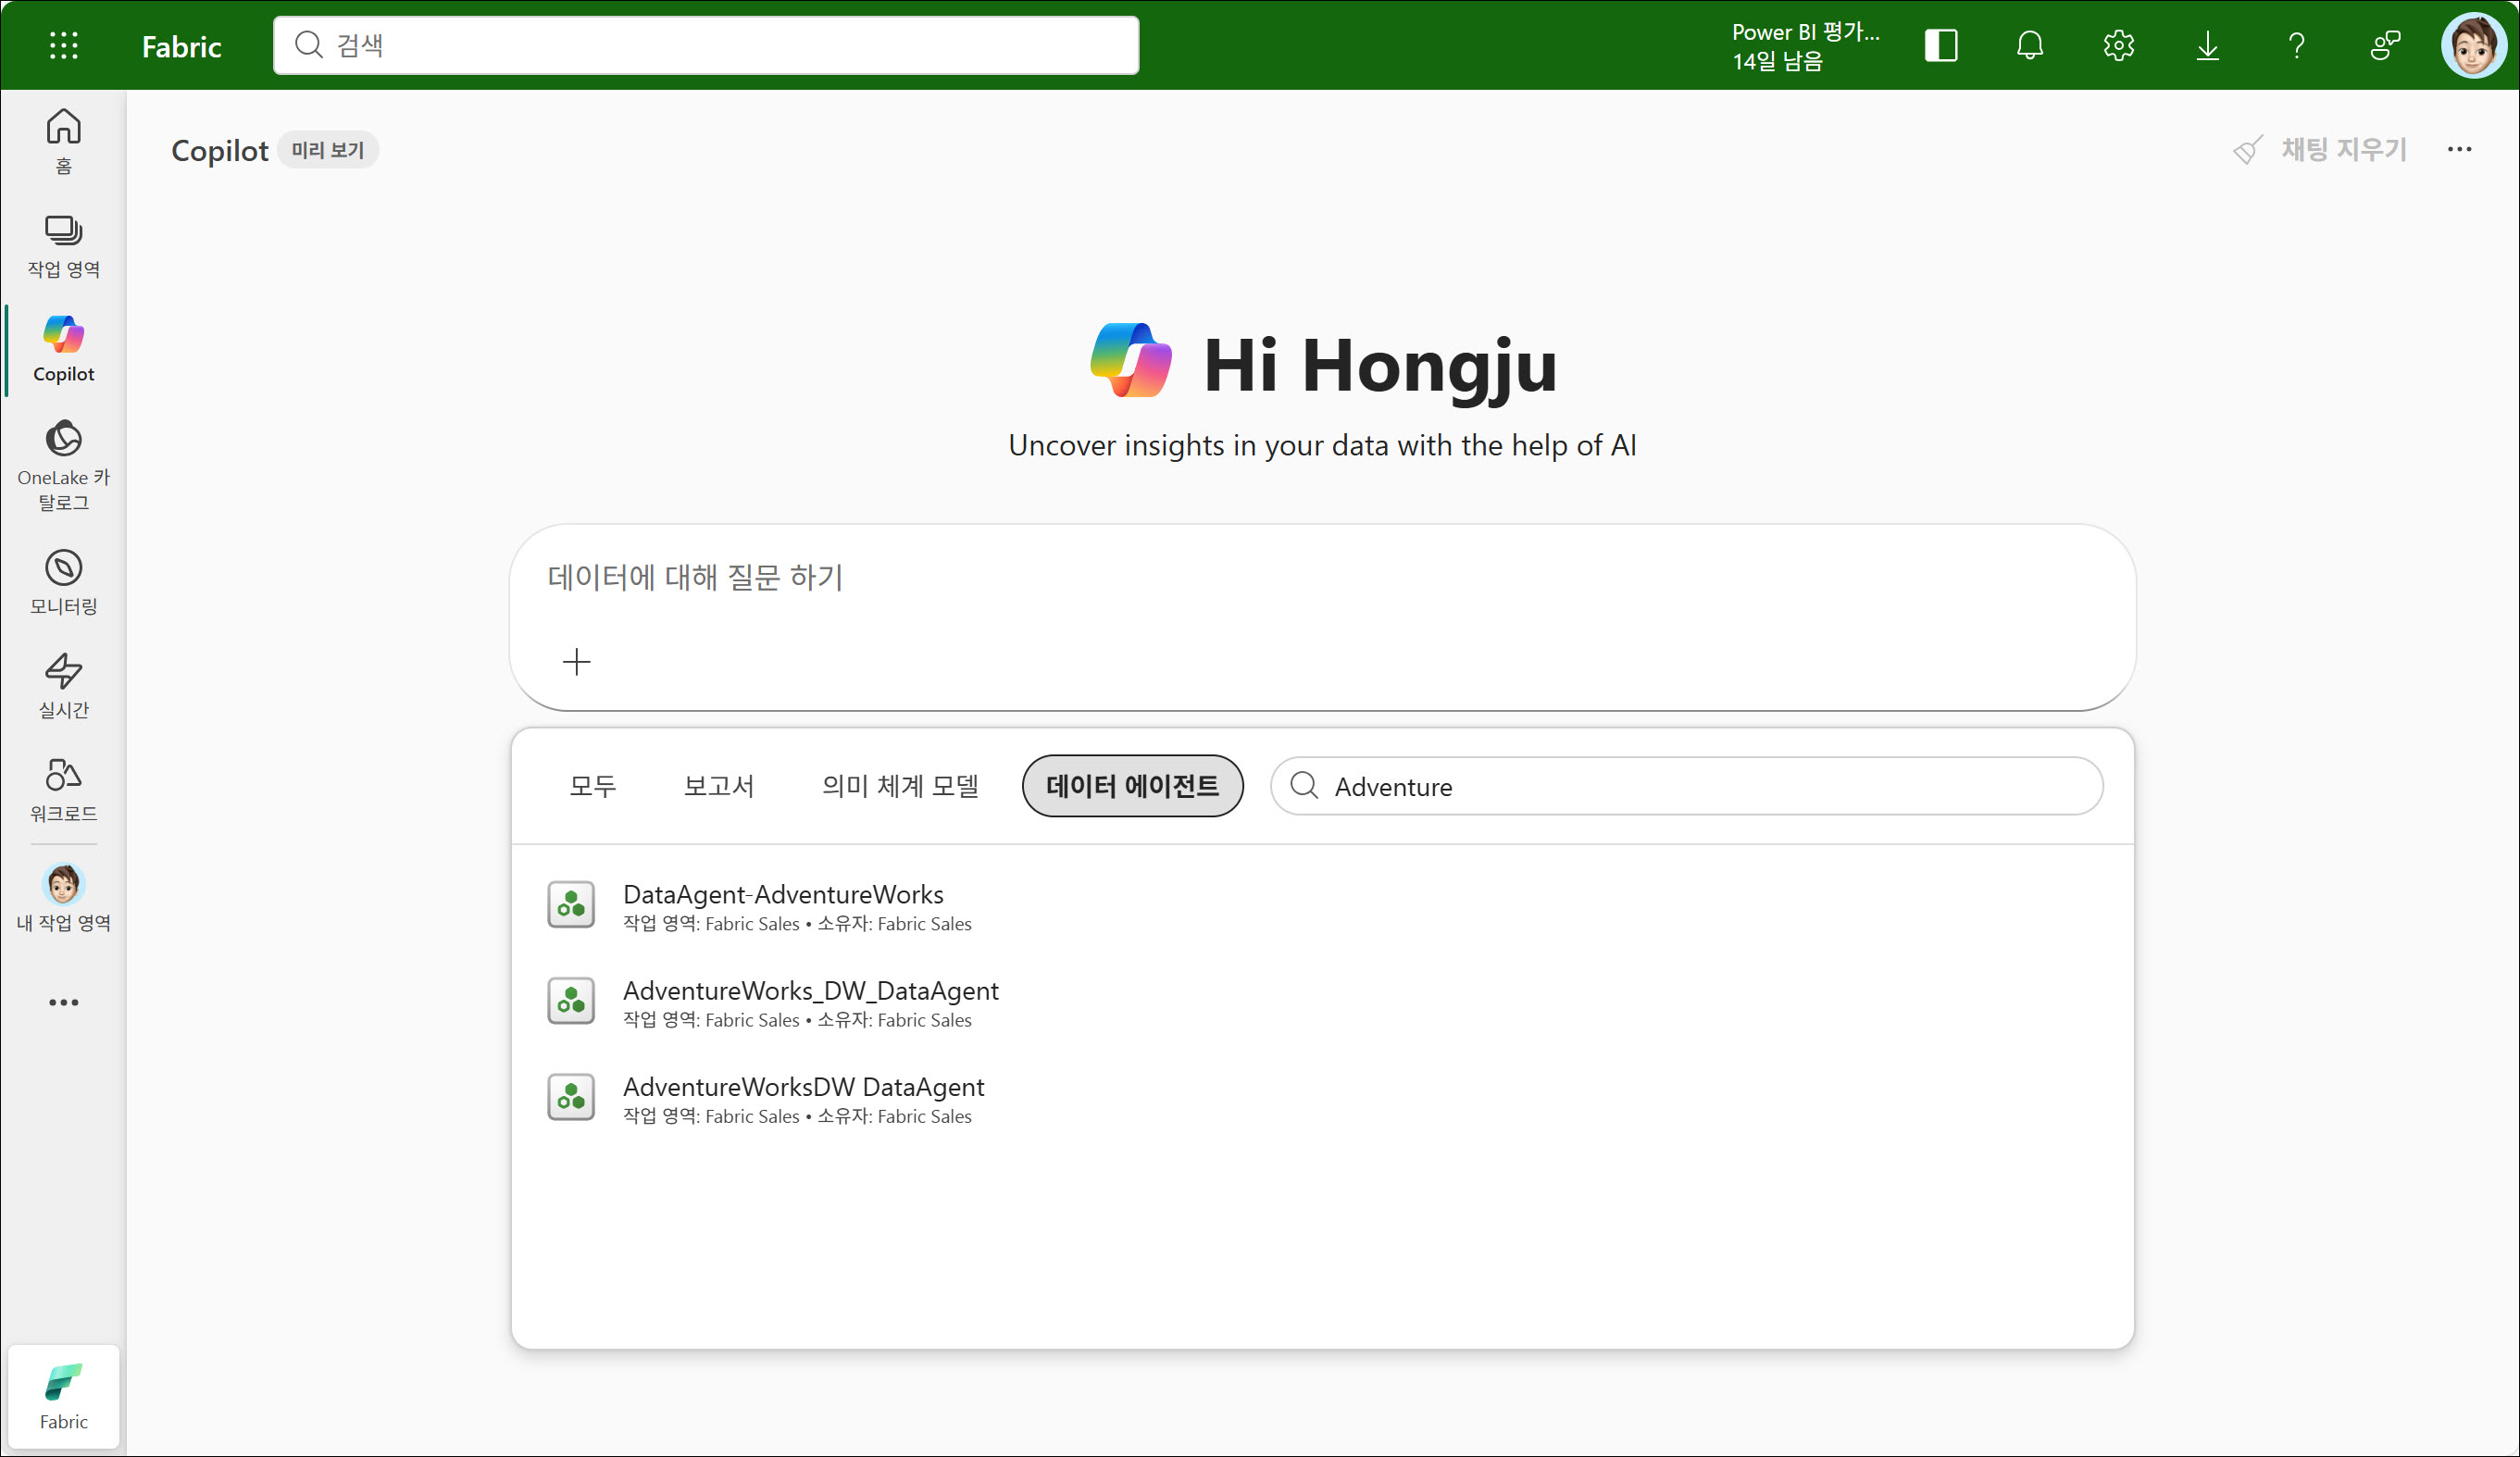Go to Home in the sidebar
This screenshot has height=1457, width=2520.
[x=63, y=140]
